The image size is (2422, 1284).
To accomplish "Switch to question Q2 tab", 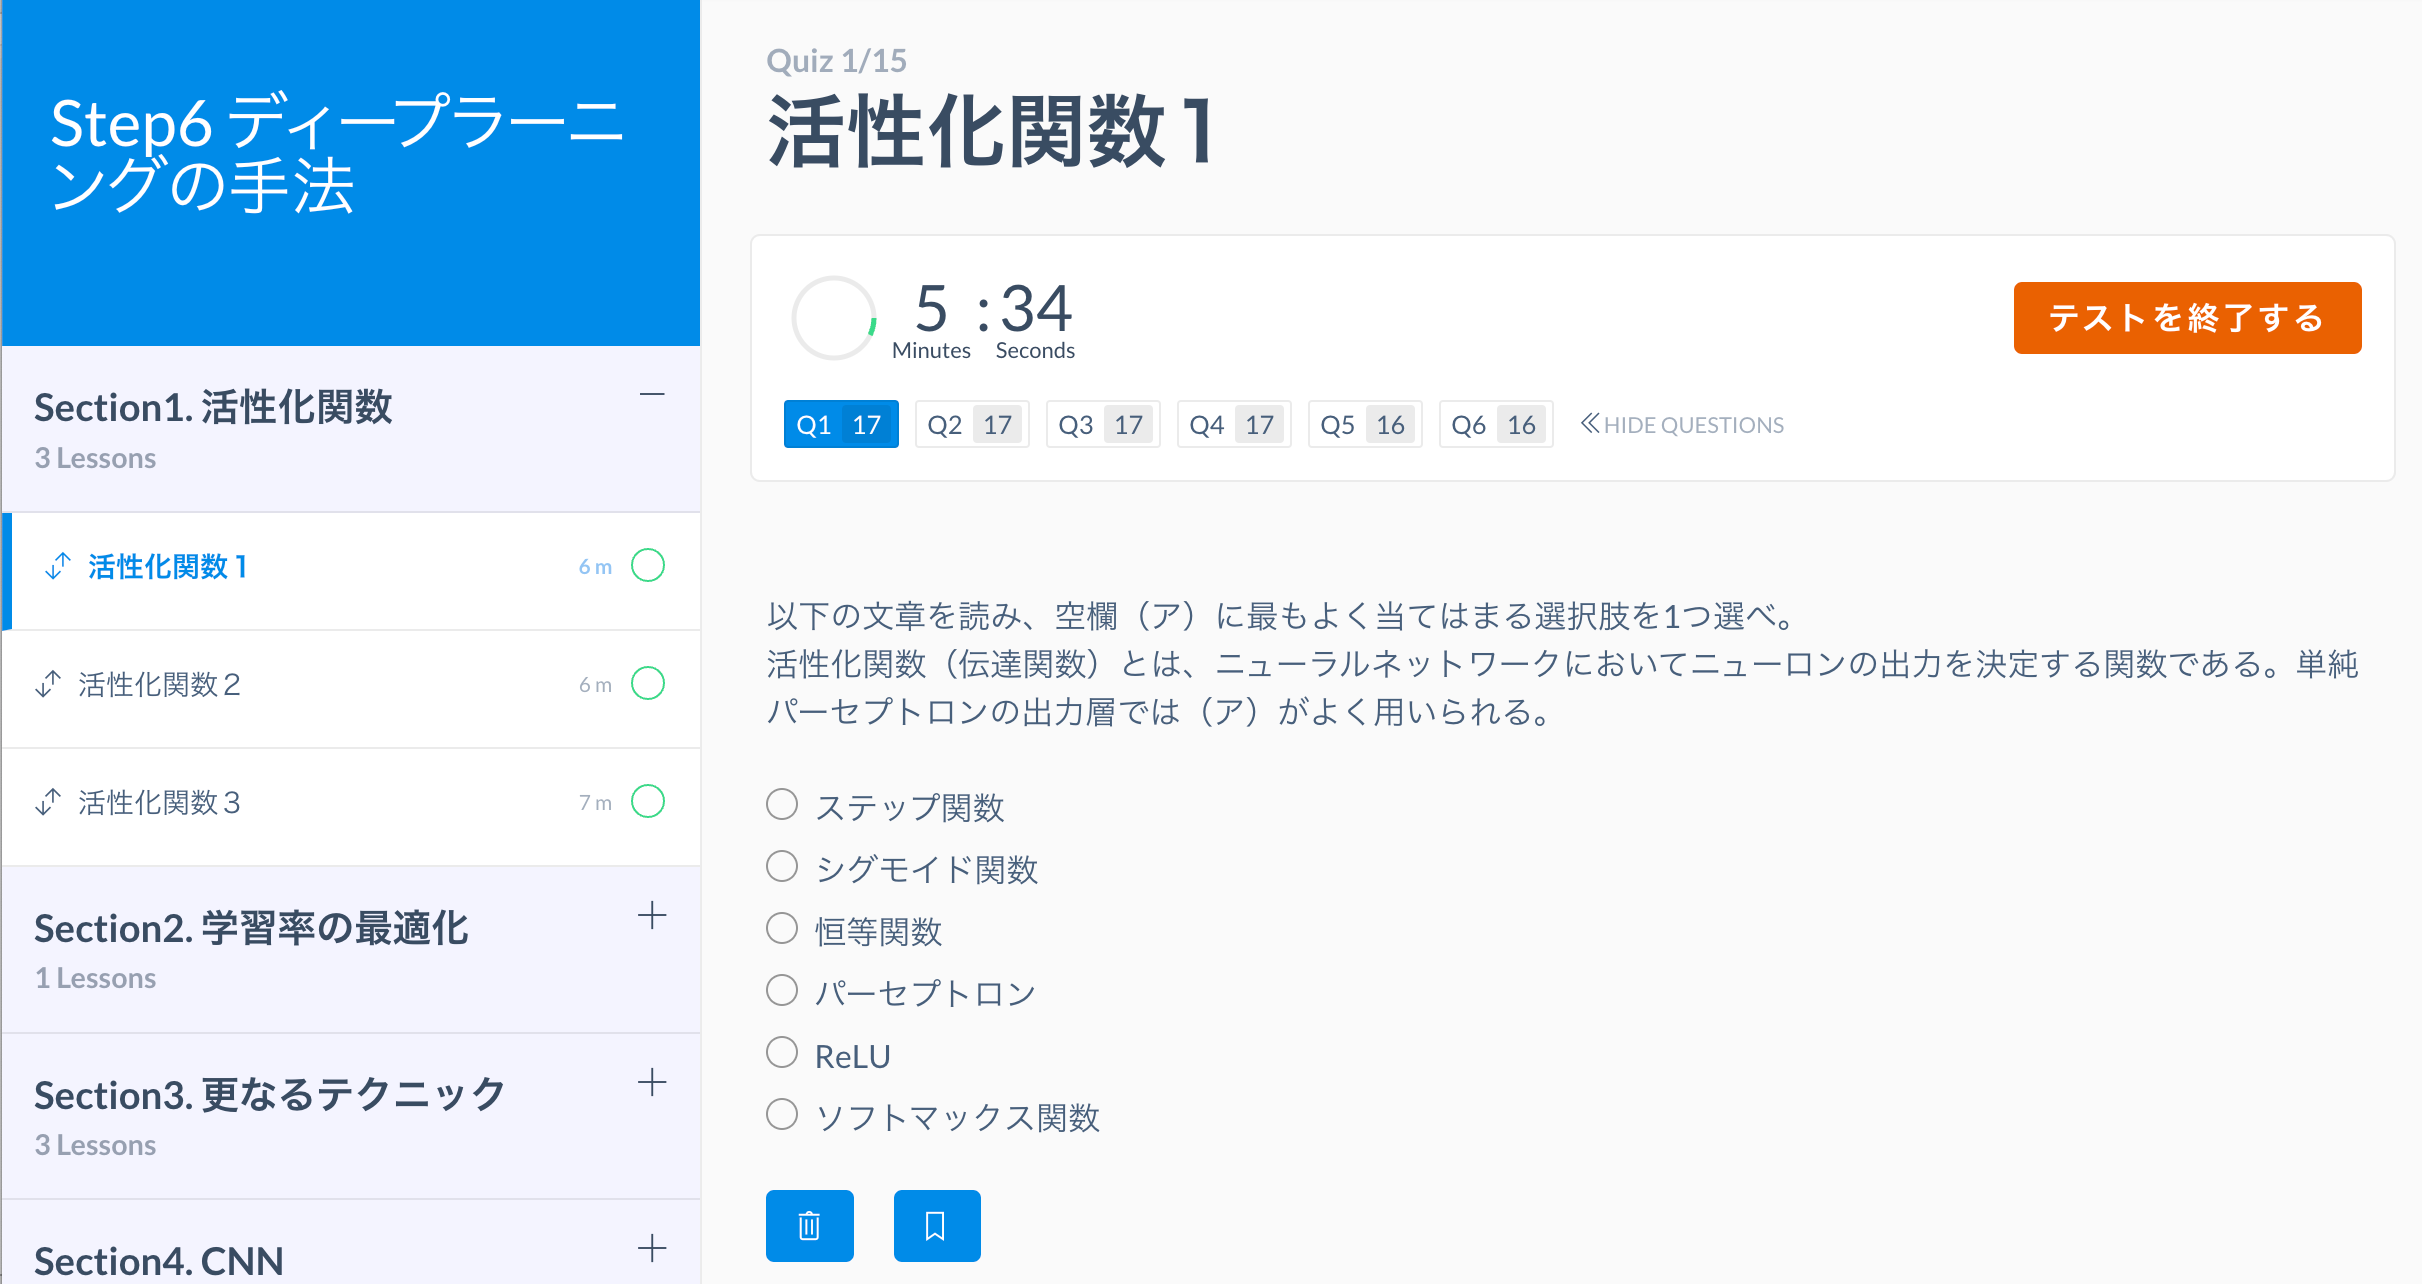I will tap(971, 425).
